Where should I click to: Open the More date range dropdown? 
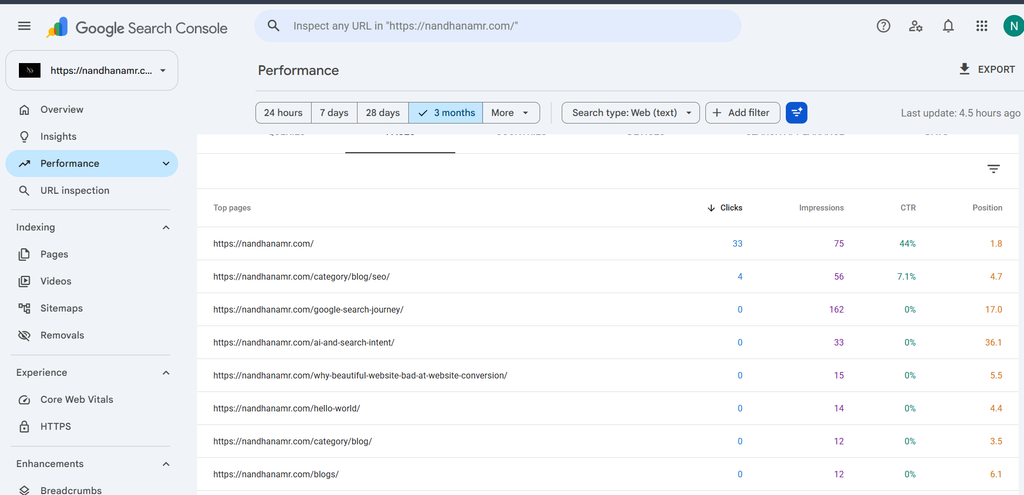coord(511,113)
